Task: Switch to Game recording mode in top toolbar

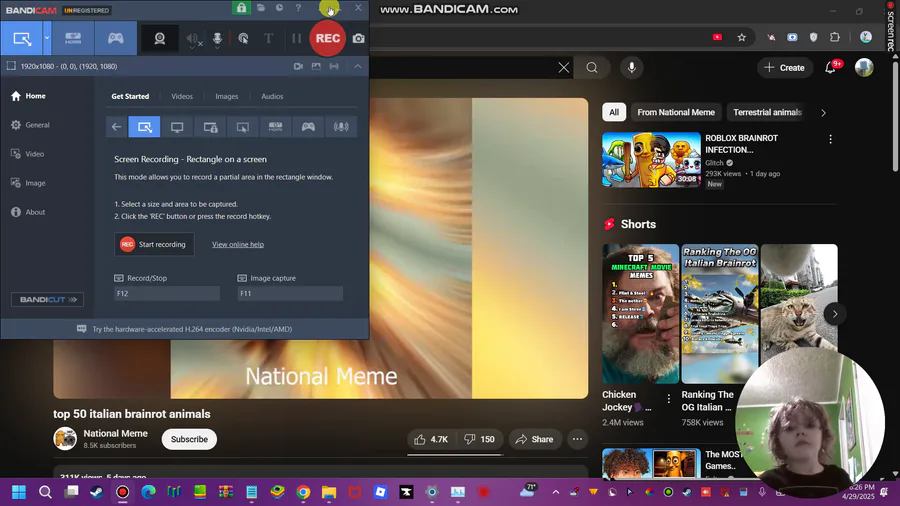Action: 115,38
